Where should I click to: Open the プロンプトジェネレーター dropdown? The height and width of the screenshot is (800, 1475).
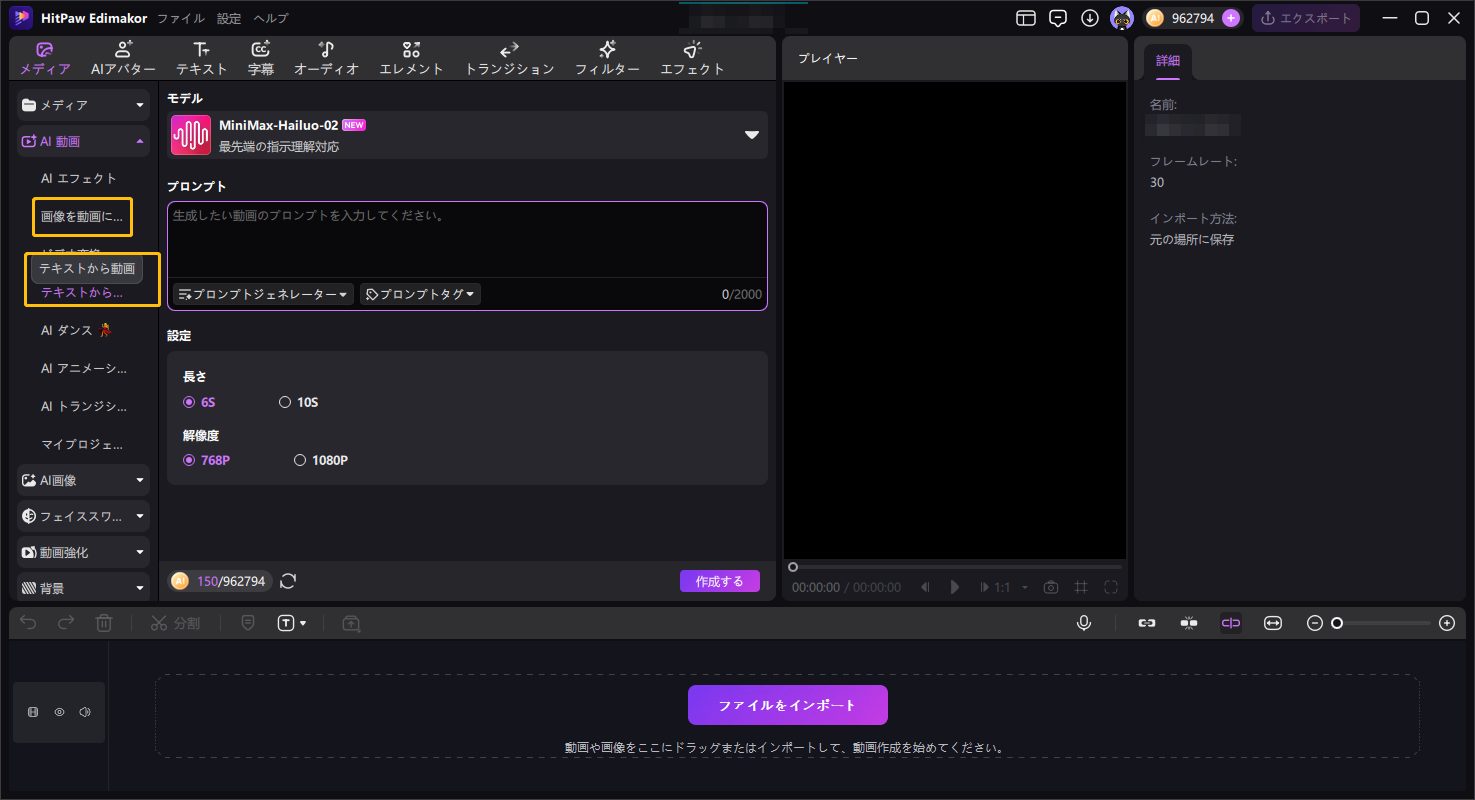coord(262,293)
